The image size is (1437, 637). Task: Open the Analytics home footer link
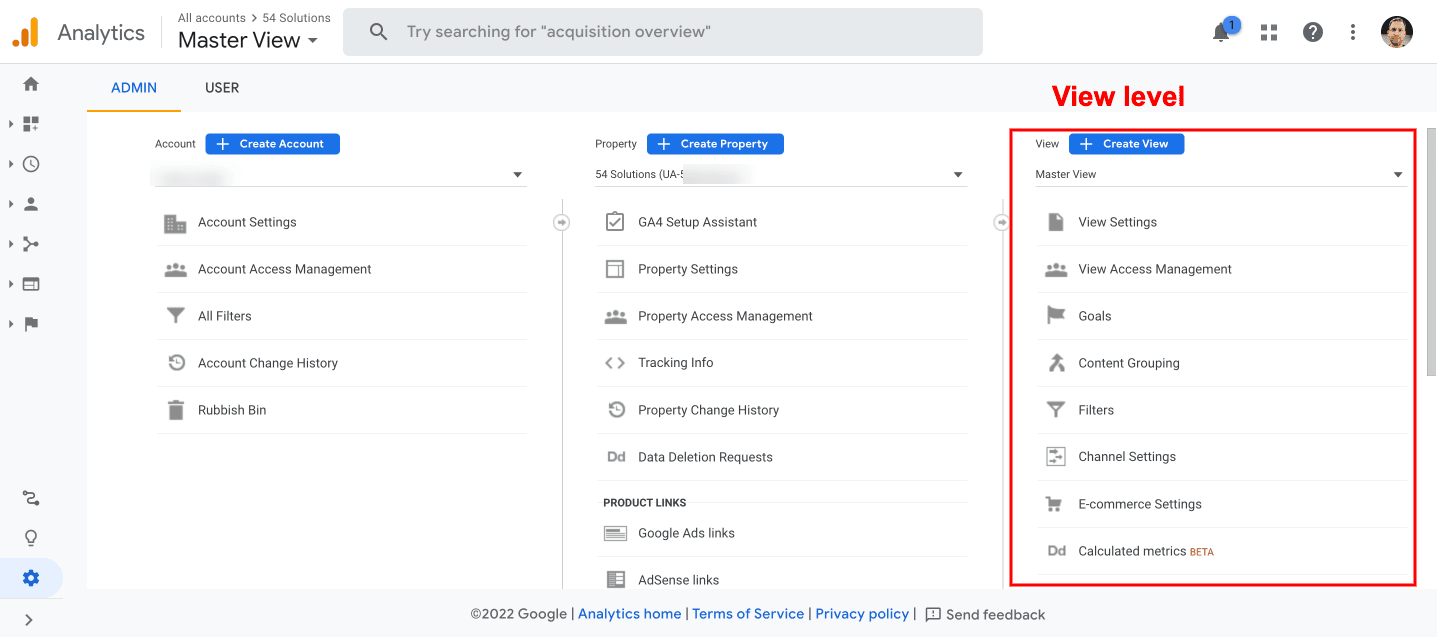(x=629, y=614)
